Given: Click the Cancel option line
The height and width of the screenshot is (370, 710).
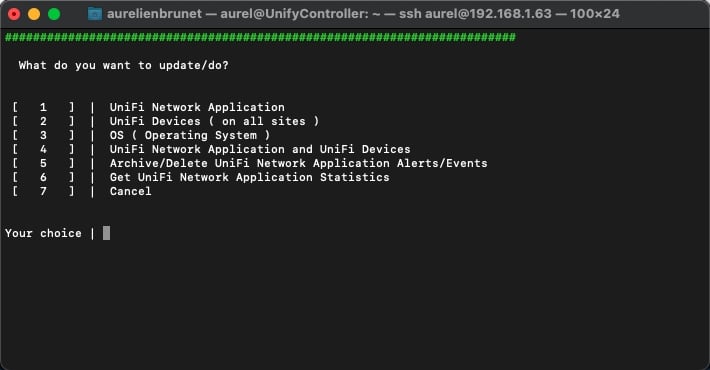Looking at the screenshot, I should [130, 192].
